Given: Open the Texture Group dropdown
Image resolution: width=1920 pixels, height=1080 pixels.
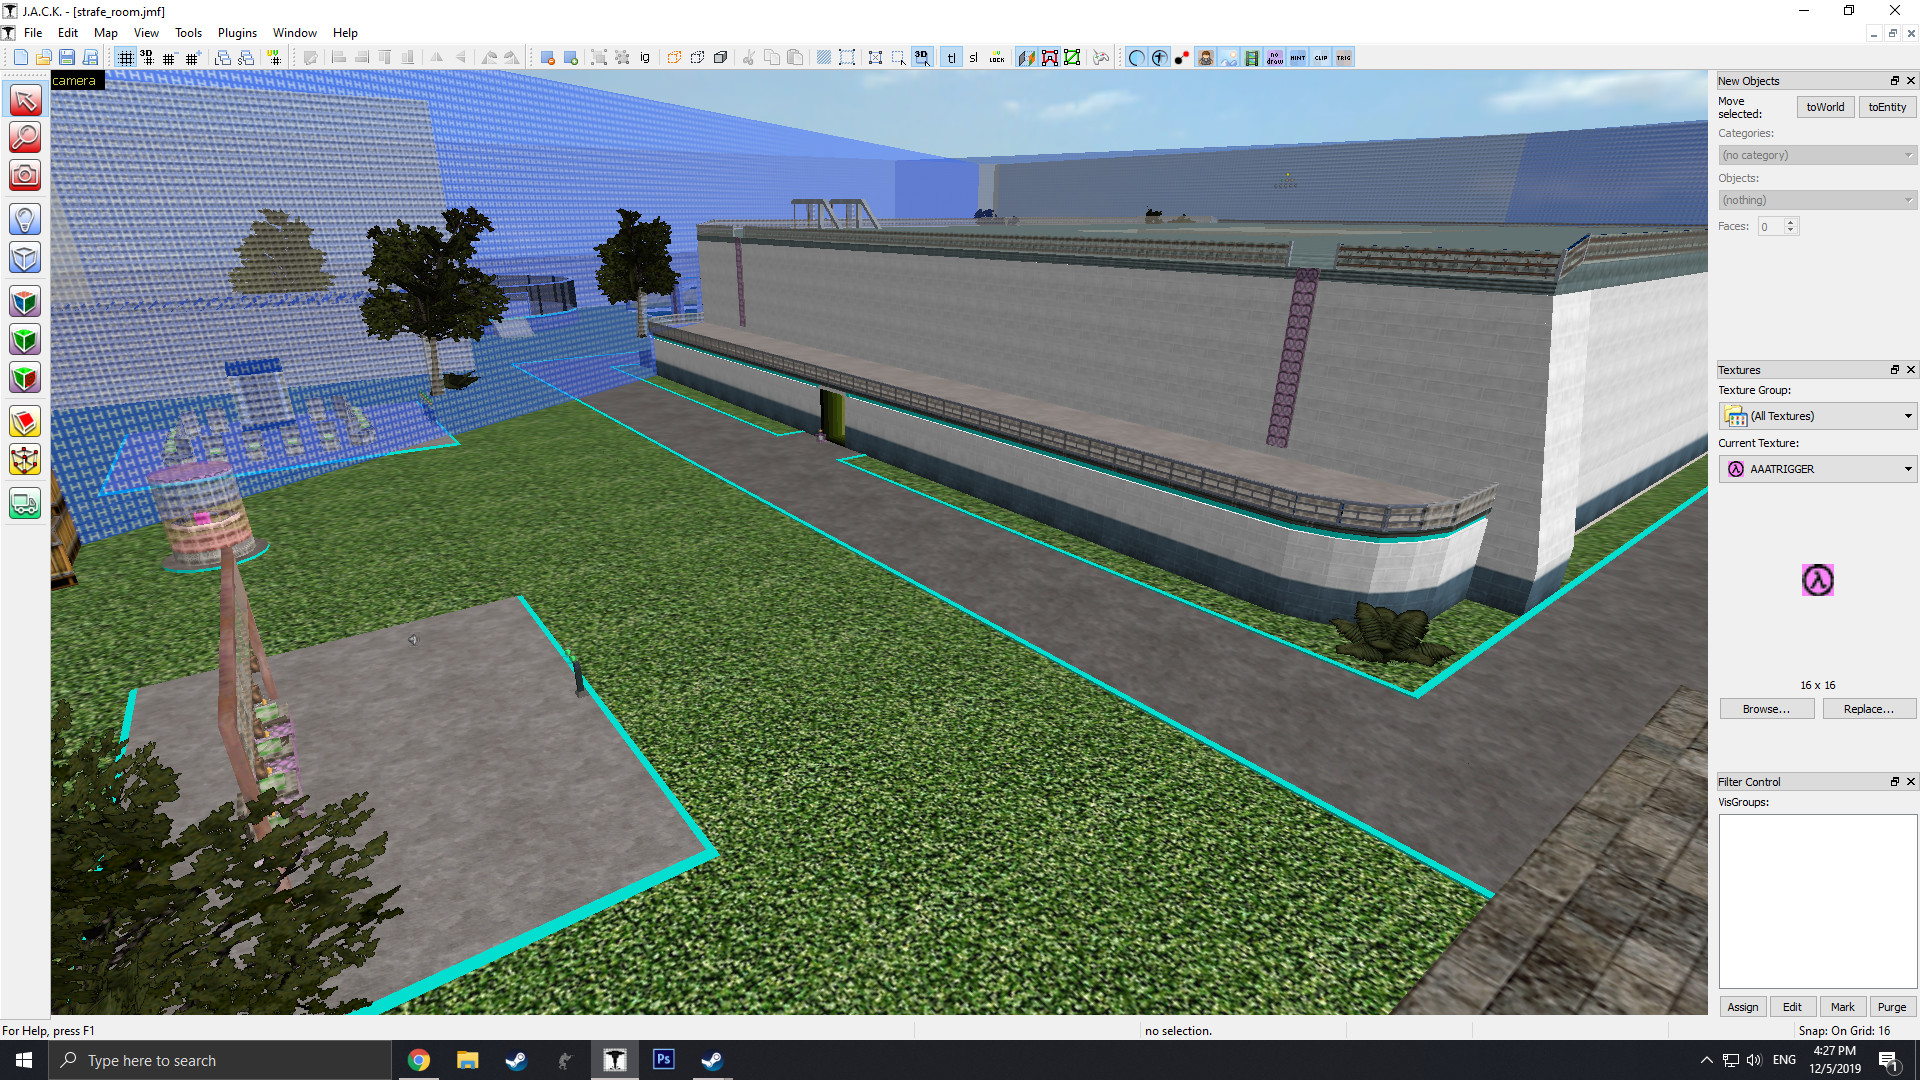Looking at the screenshot, I should pyautogui.click(x=1817, y=416).
